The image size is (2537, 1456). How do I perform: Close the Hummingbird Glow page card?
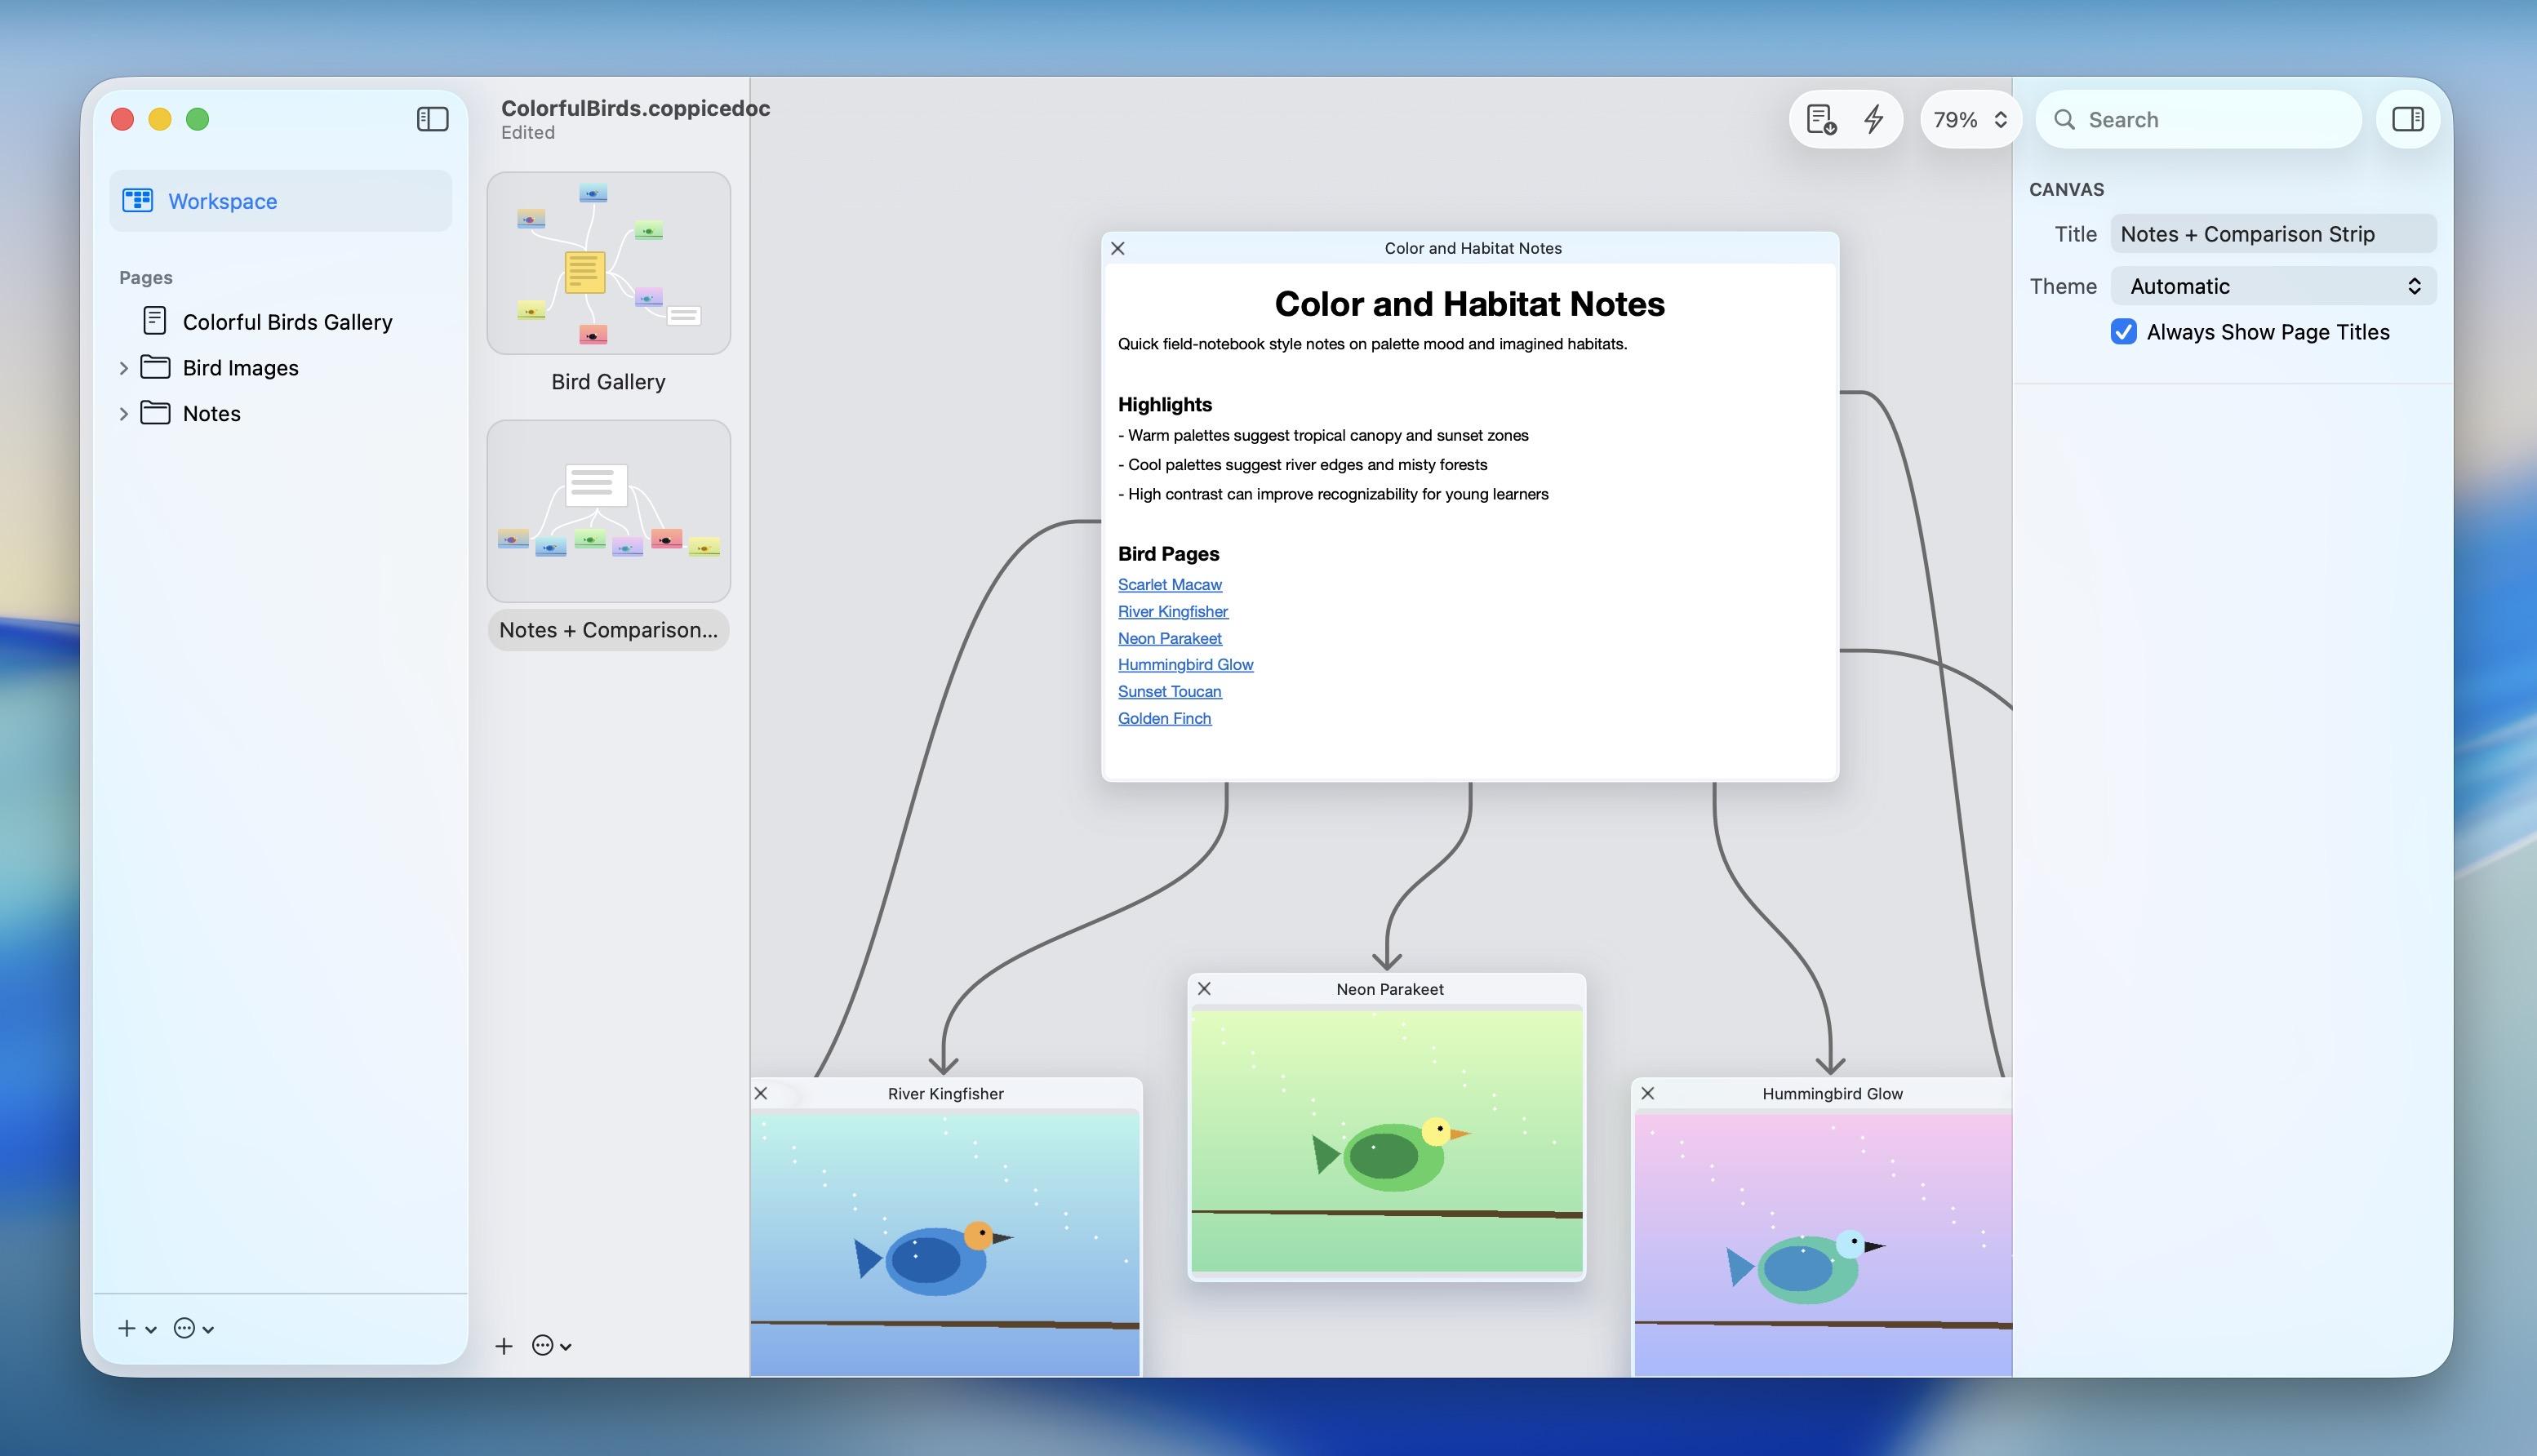click(1648, 1094)
